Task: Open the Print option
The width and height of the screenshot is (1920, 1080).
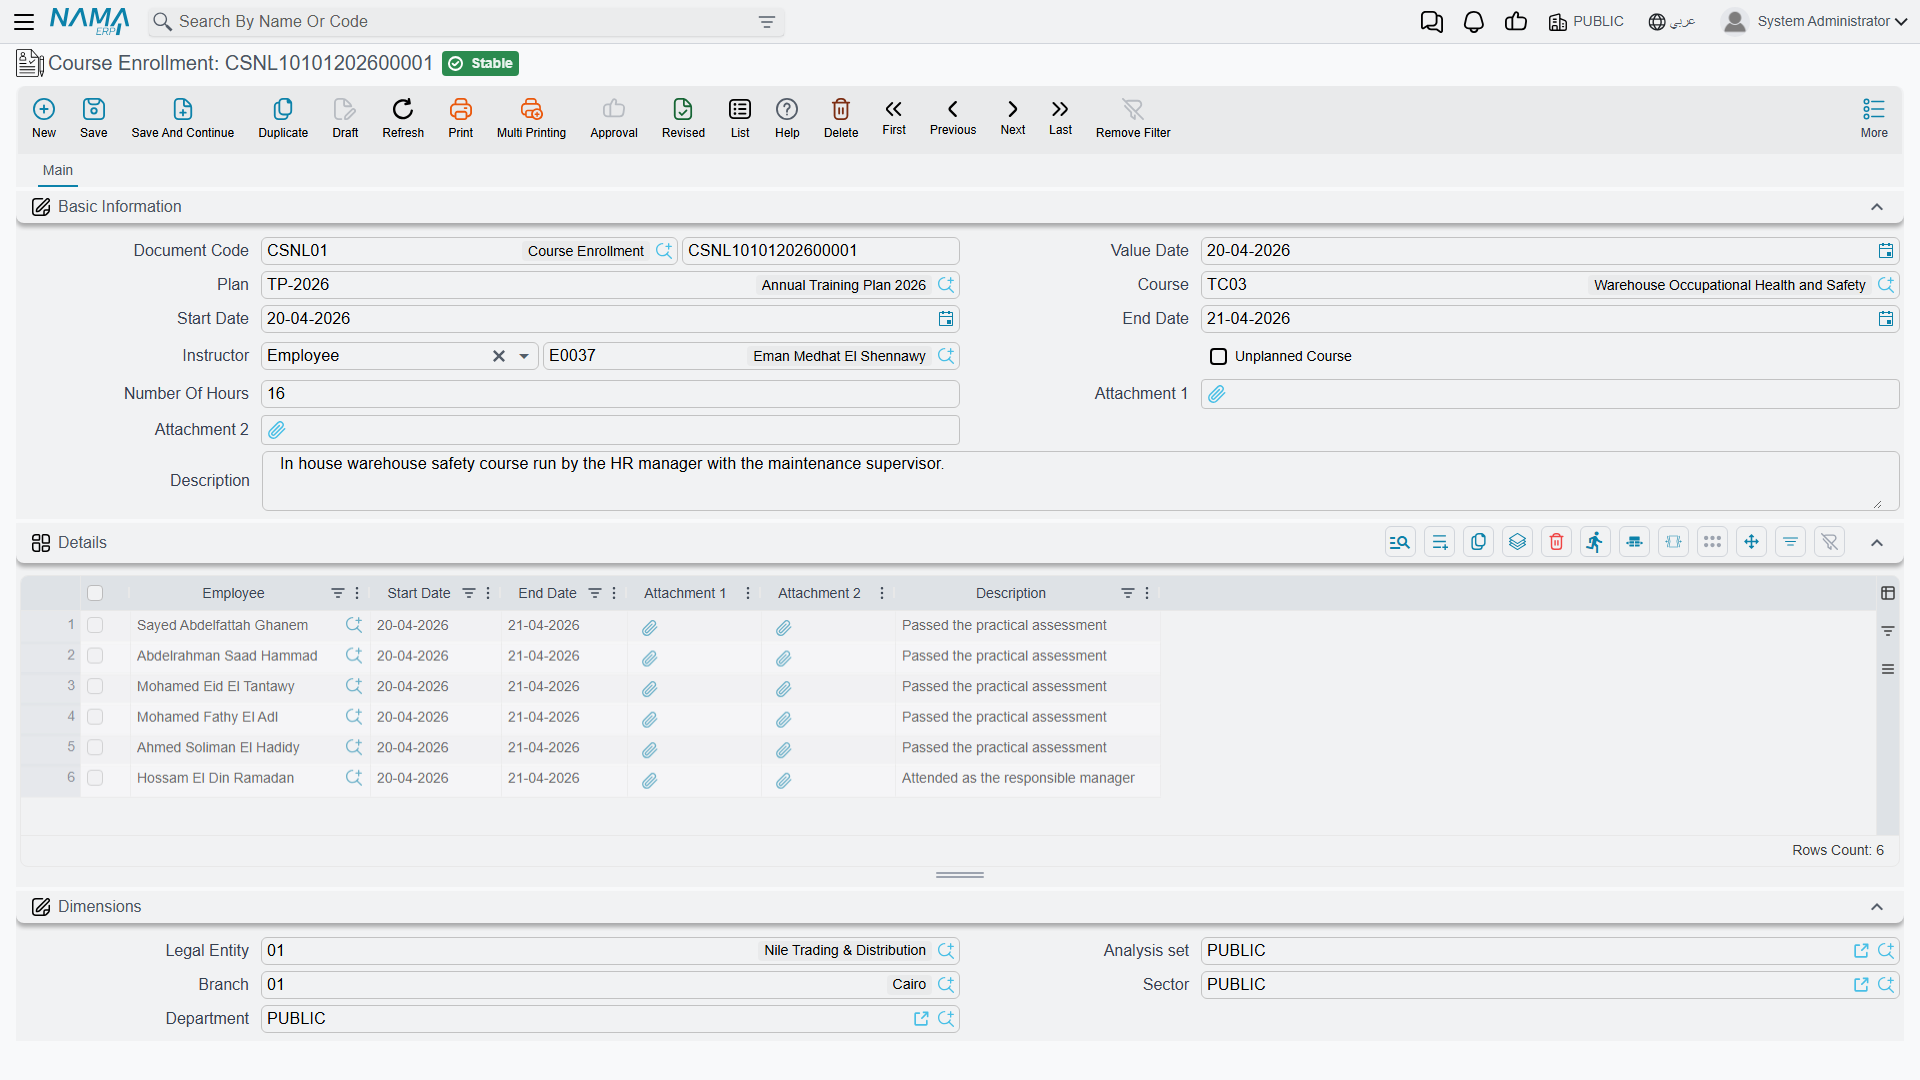Action: pyautogui.click(x=461, y=118)
